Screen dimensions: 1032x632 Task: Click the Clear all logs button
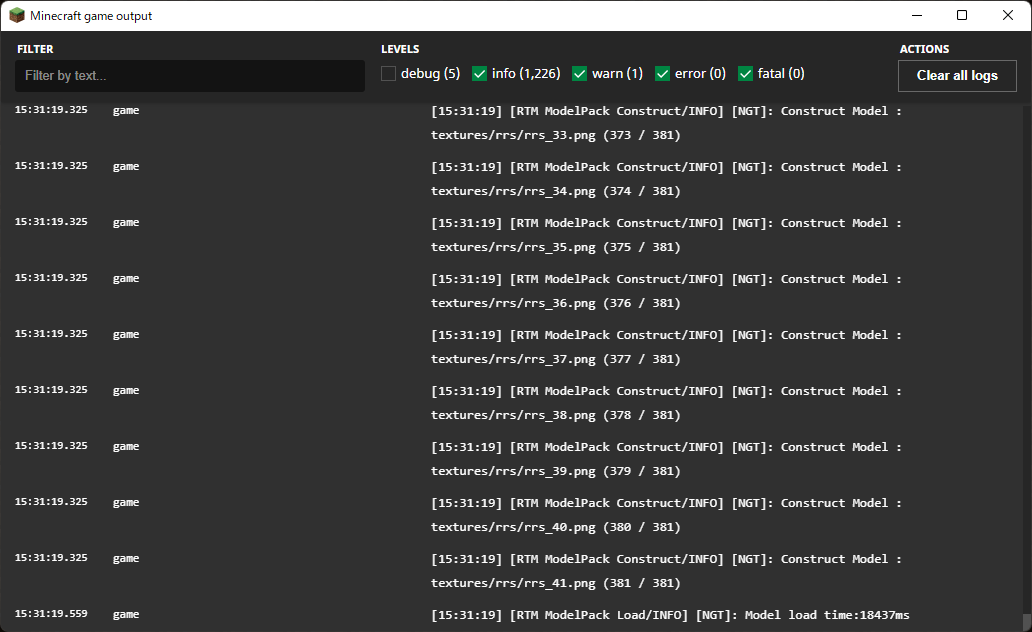[957, 76]
